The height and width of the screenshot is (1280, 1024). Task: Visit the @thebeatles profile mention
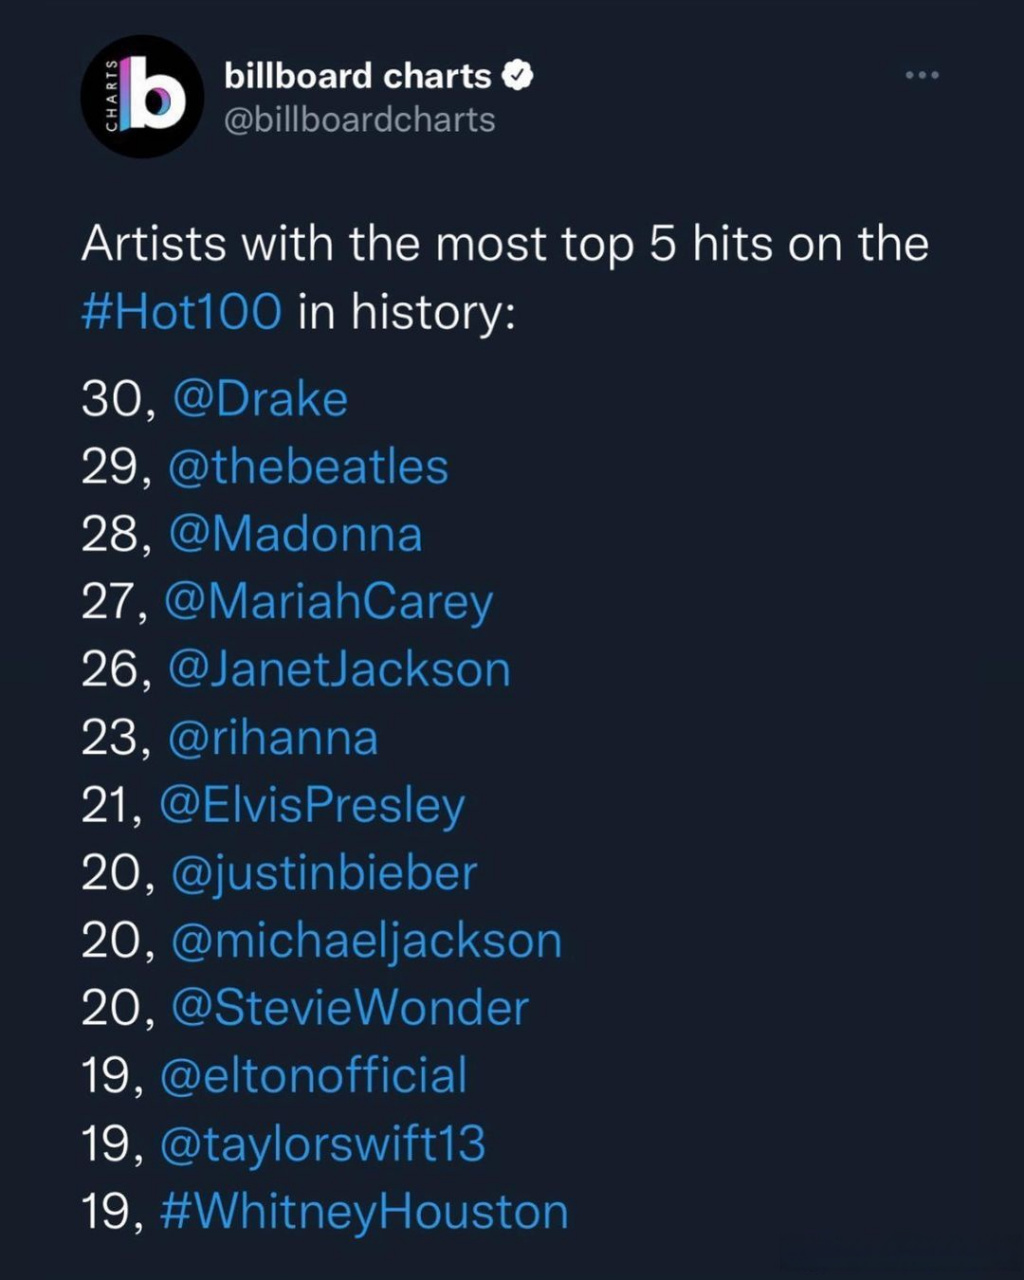(308, 467)
